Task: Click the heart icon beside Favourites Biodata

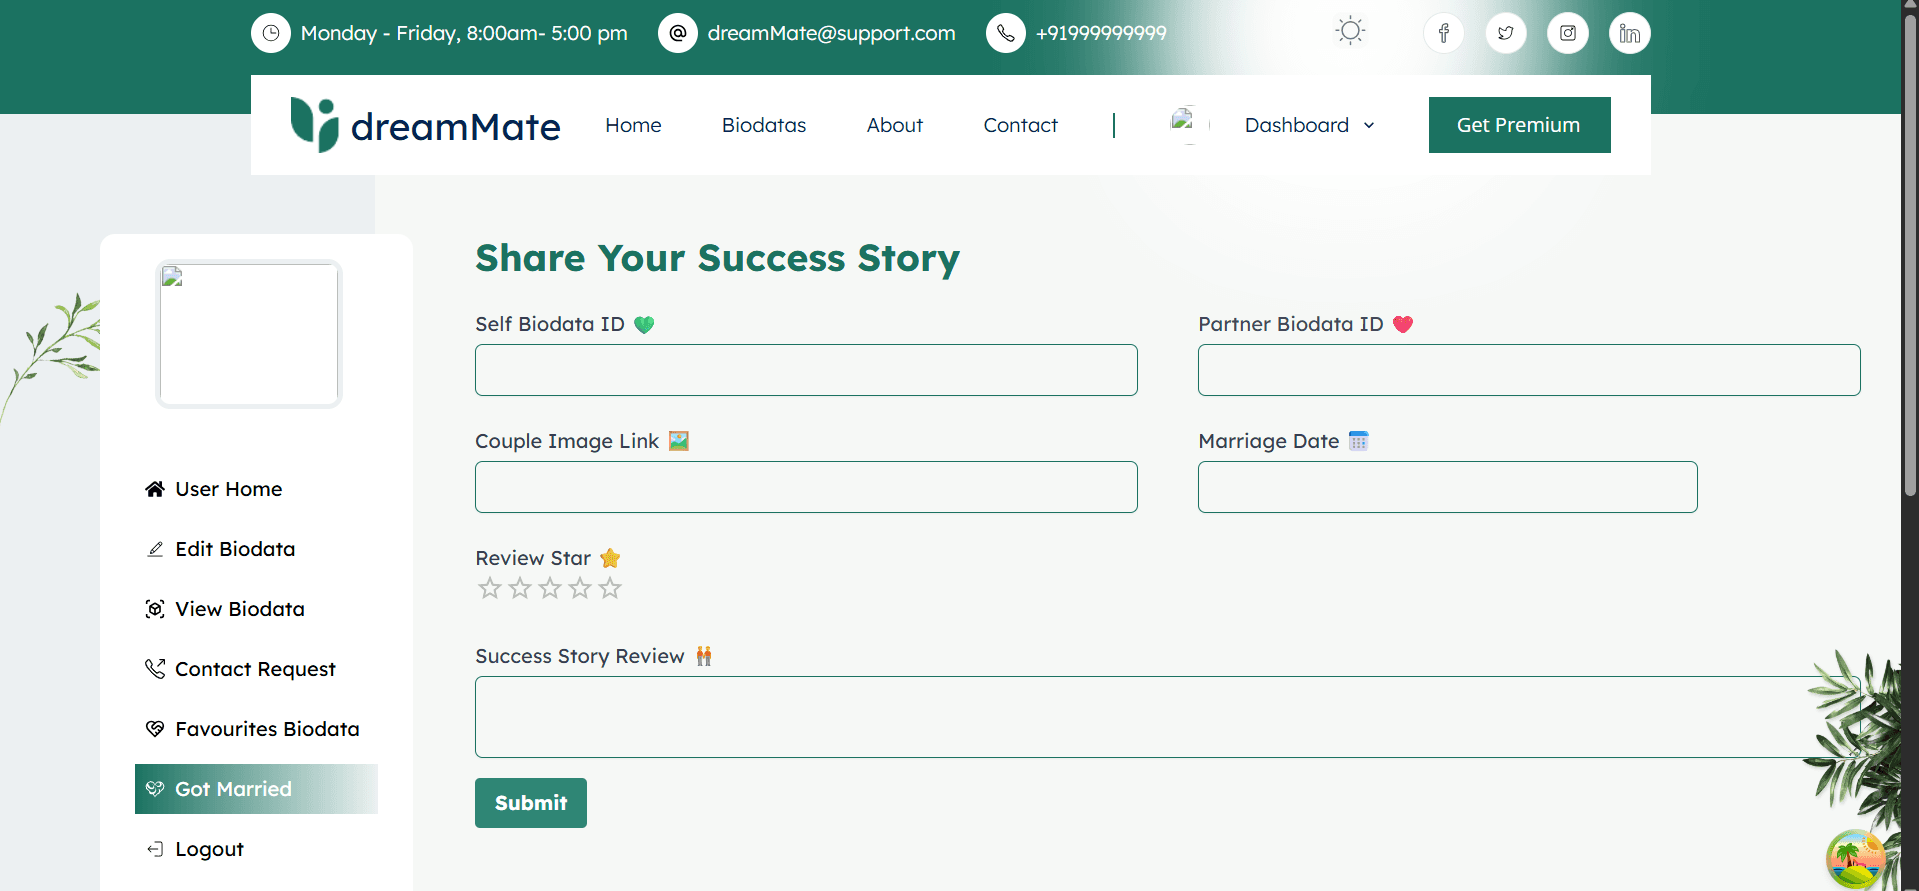Action: point(155,729)
